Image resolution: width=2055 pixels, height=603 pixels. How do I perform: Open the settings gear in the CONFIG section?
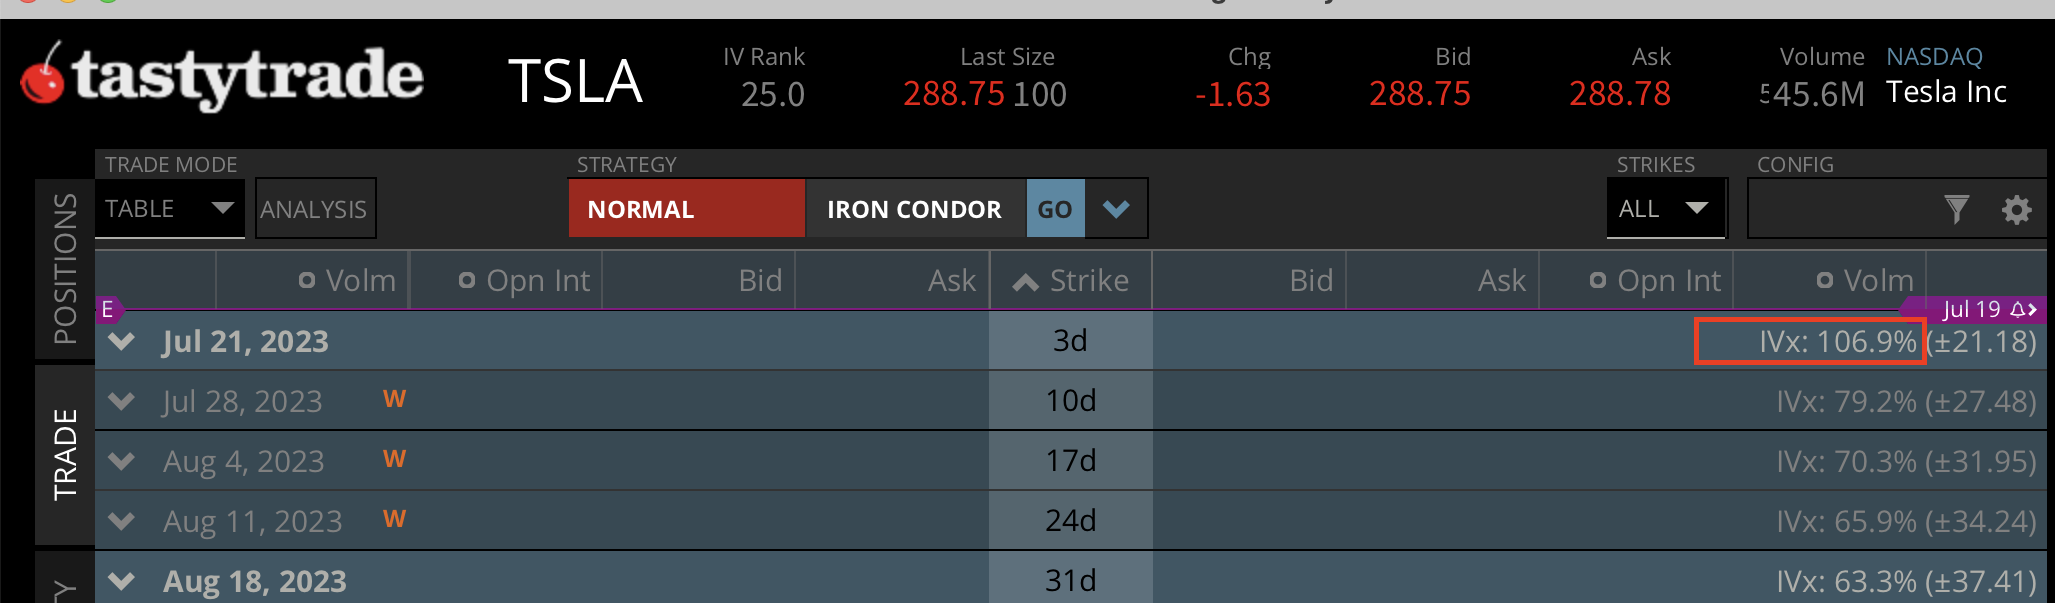coord(2017,210)
